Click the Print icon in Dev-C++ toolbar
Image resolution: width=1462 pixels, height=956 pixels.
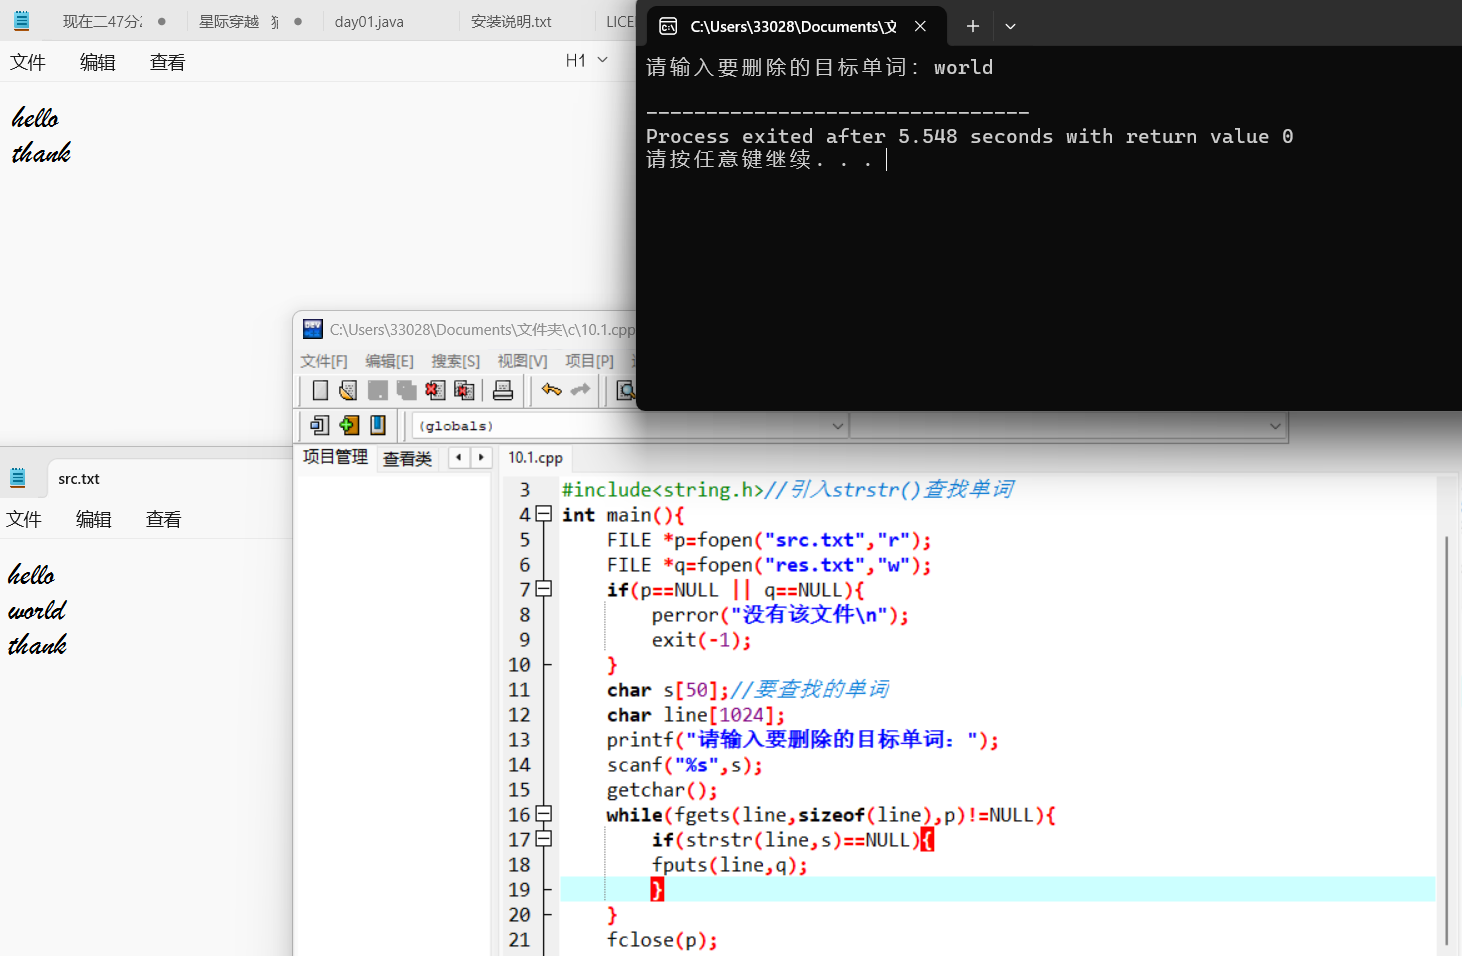pos(503,390)
